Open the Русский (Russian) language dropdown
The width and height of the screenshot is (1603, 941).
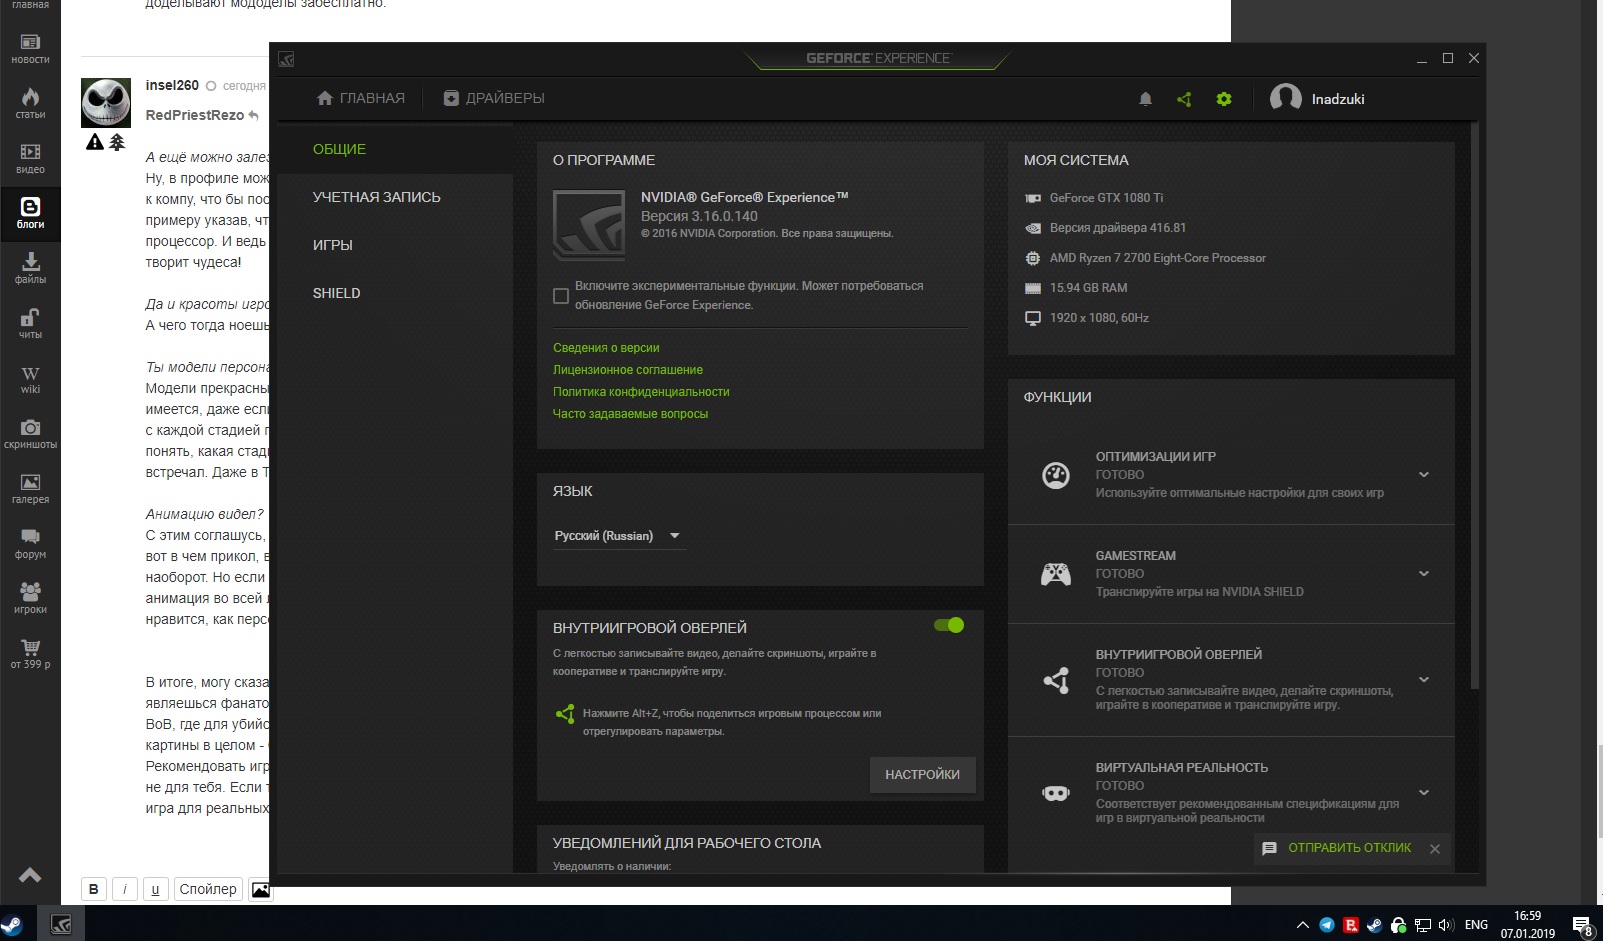[x=618, y=536]
